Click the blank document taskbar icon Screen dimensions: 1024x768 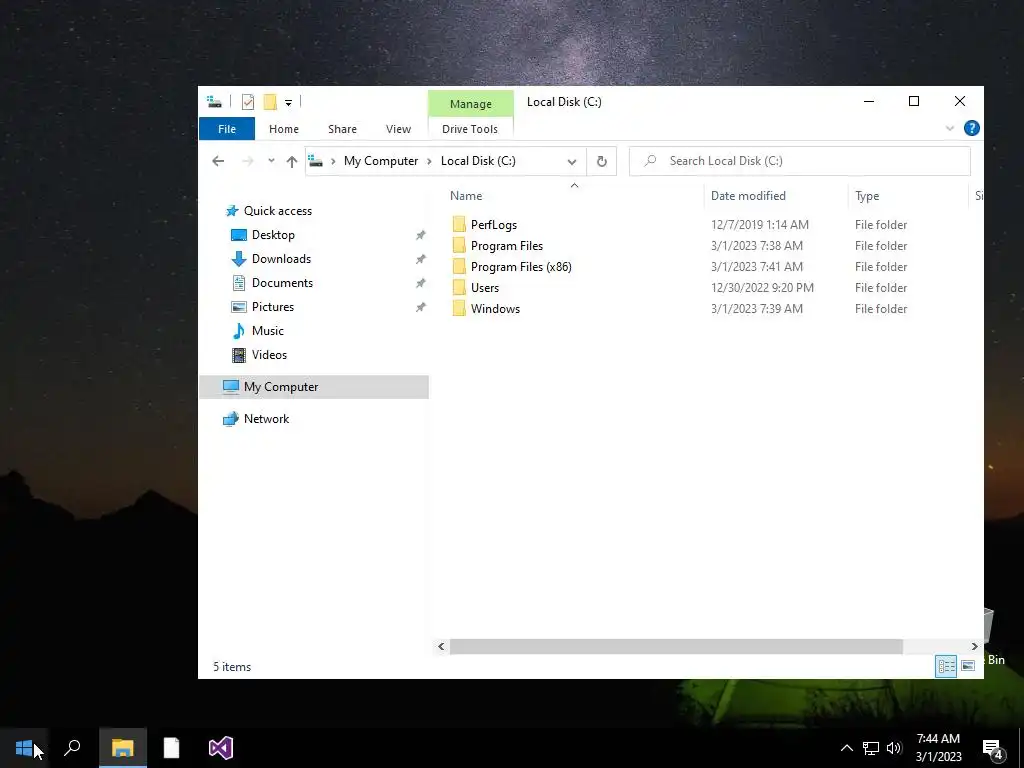[x=171, y=748]
